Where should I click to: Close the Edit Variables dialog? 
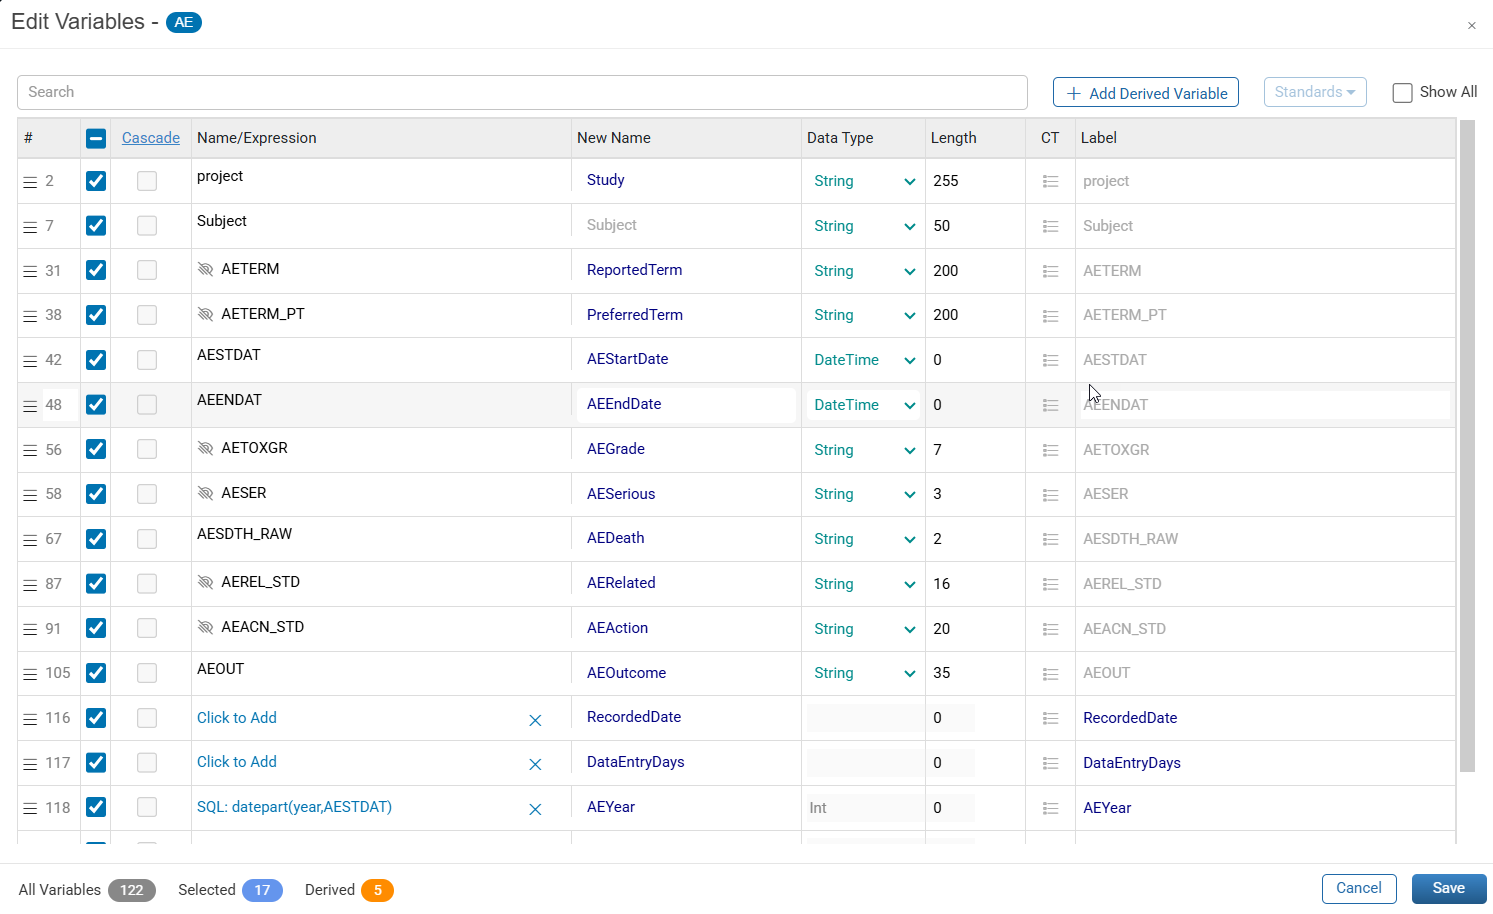coord(1471,26)
